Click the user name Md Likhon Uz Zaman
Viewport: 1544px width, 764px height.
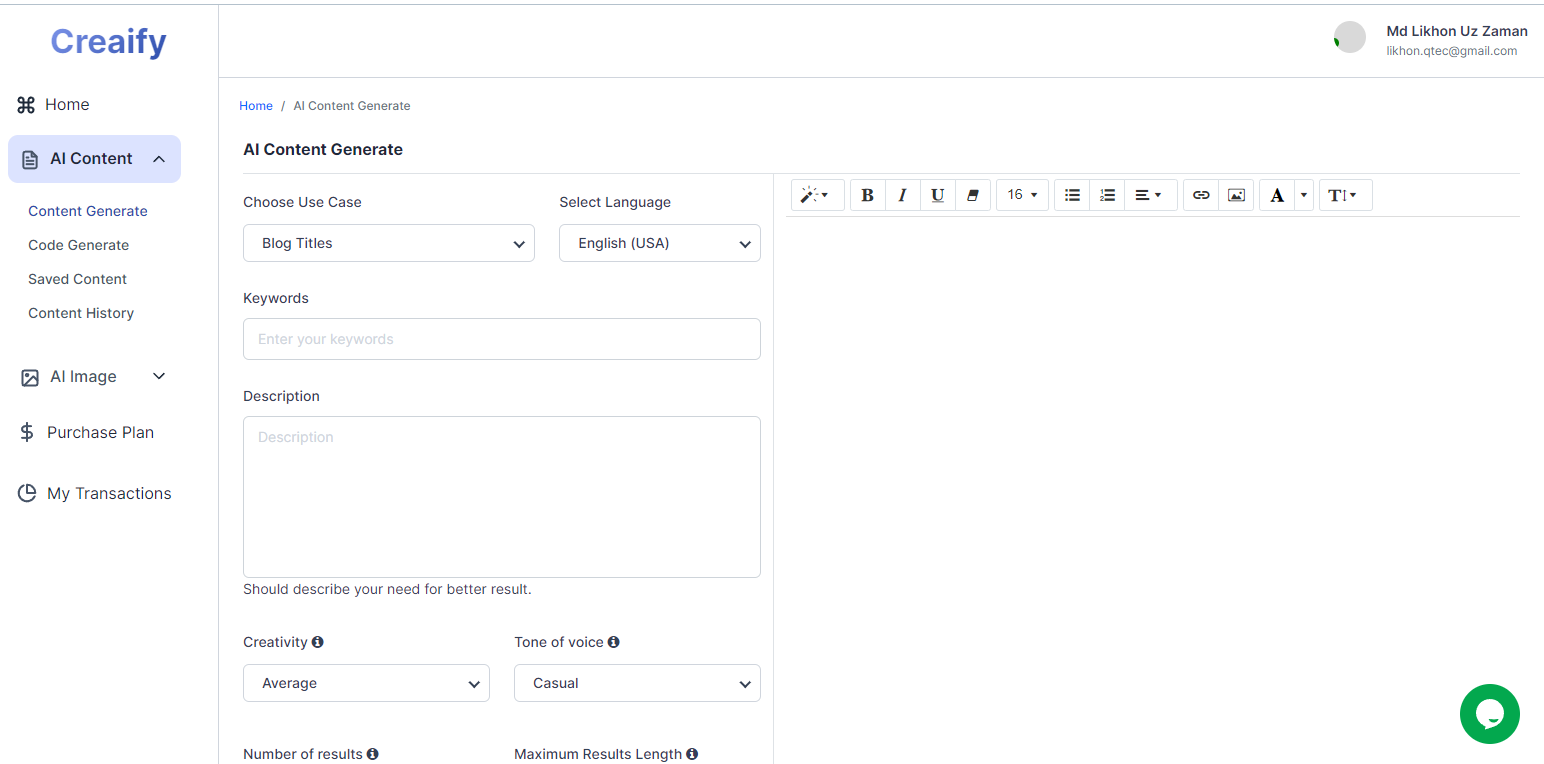(x=1457, y=31)
